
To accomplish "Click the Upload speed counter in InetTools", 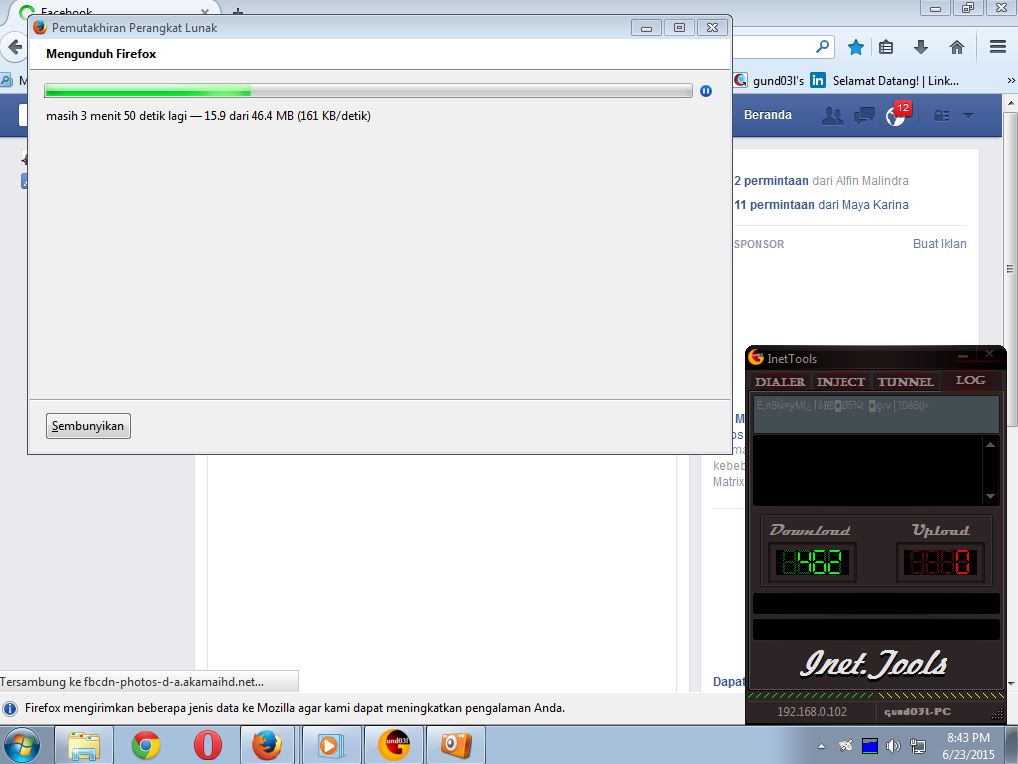I will point(941,562).
